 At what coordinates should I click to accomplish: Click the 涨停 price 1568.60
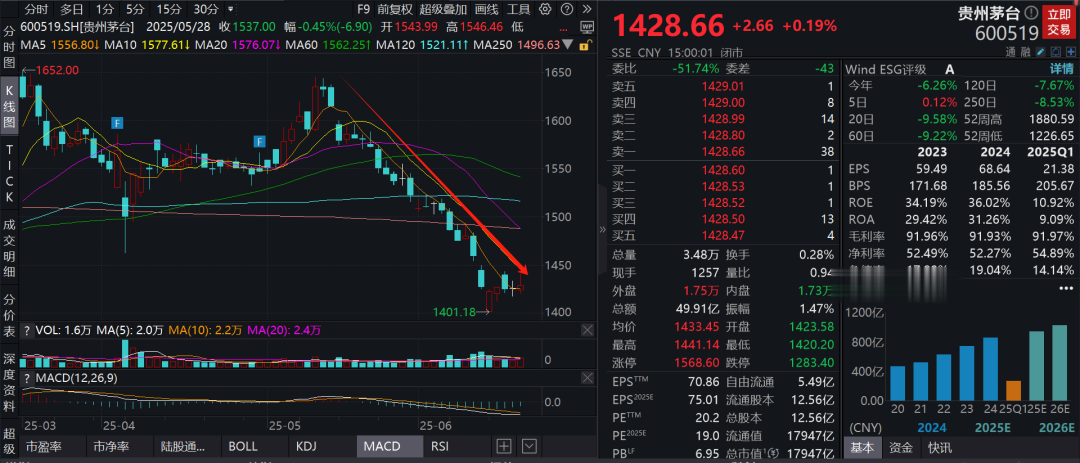(697, 362)
